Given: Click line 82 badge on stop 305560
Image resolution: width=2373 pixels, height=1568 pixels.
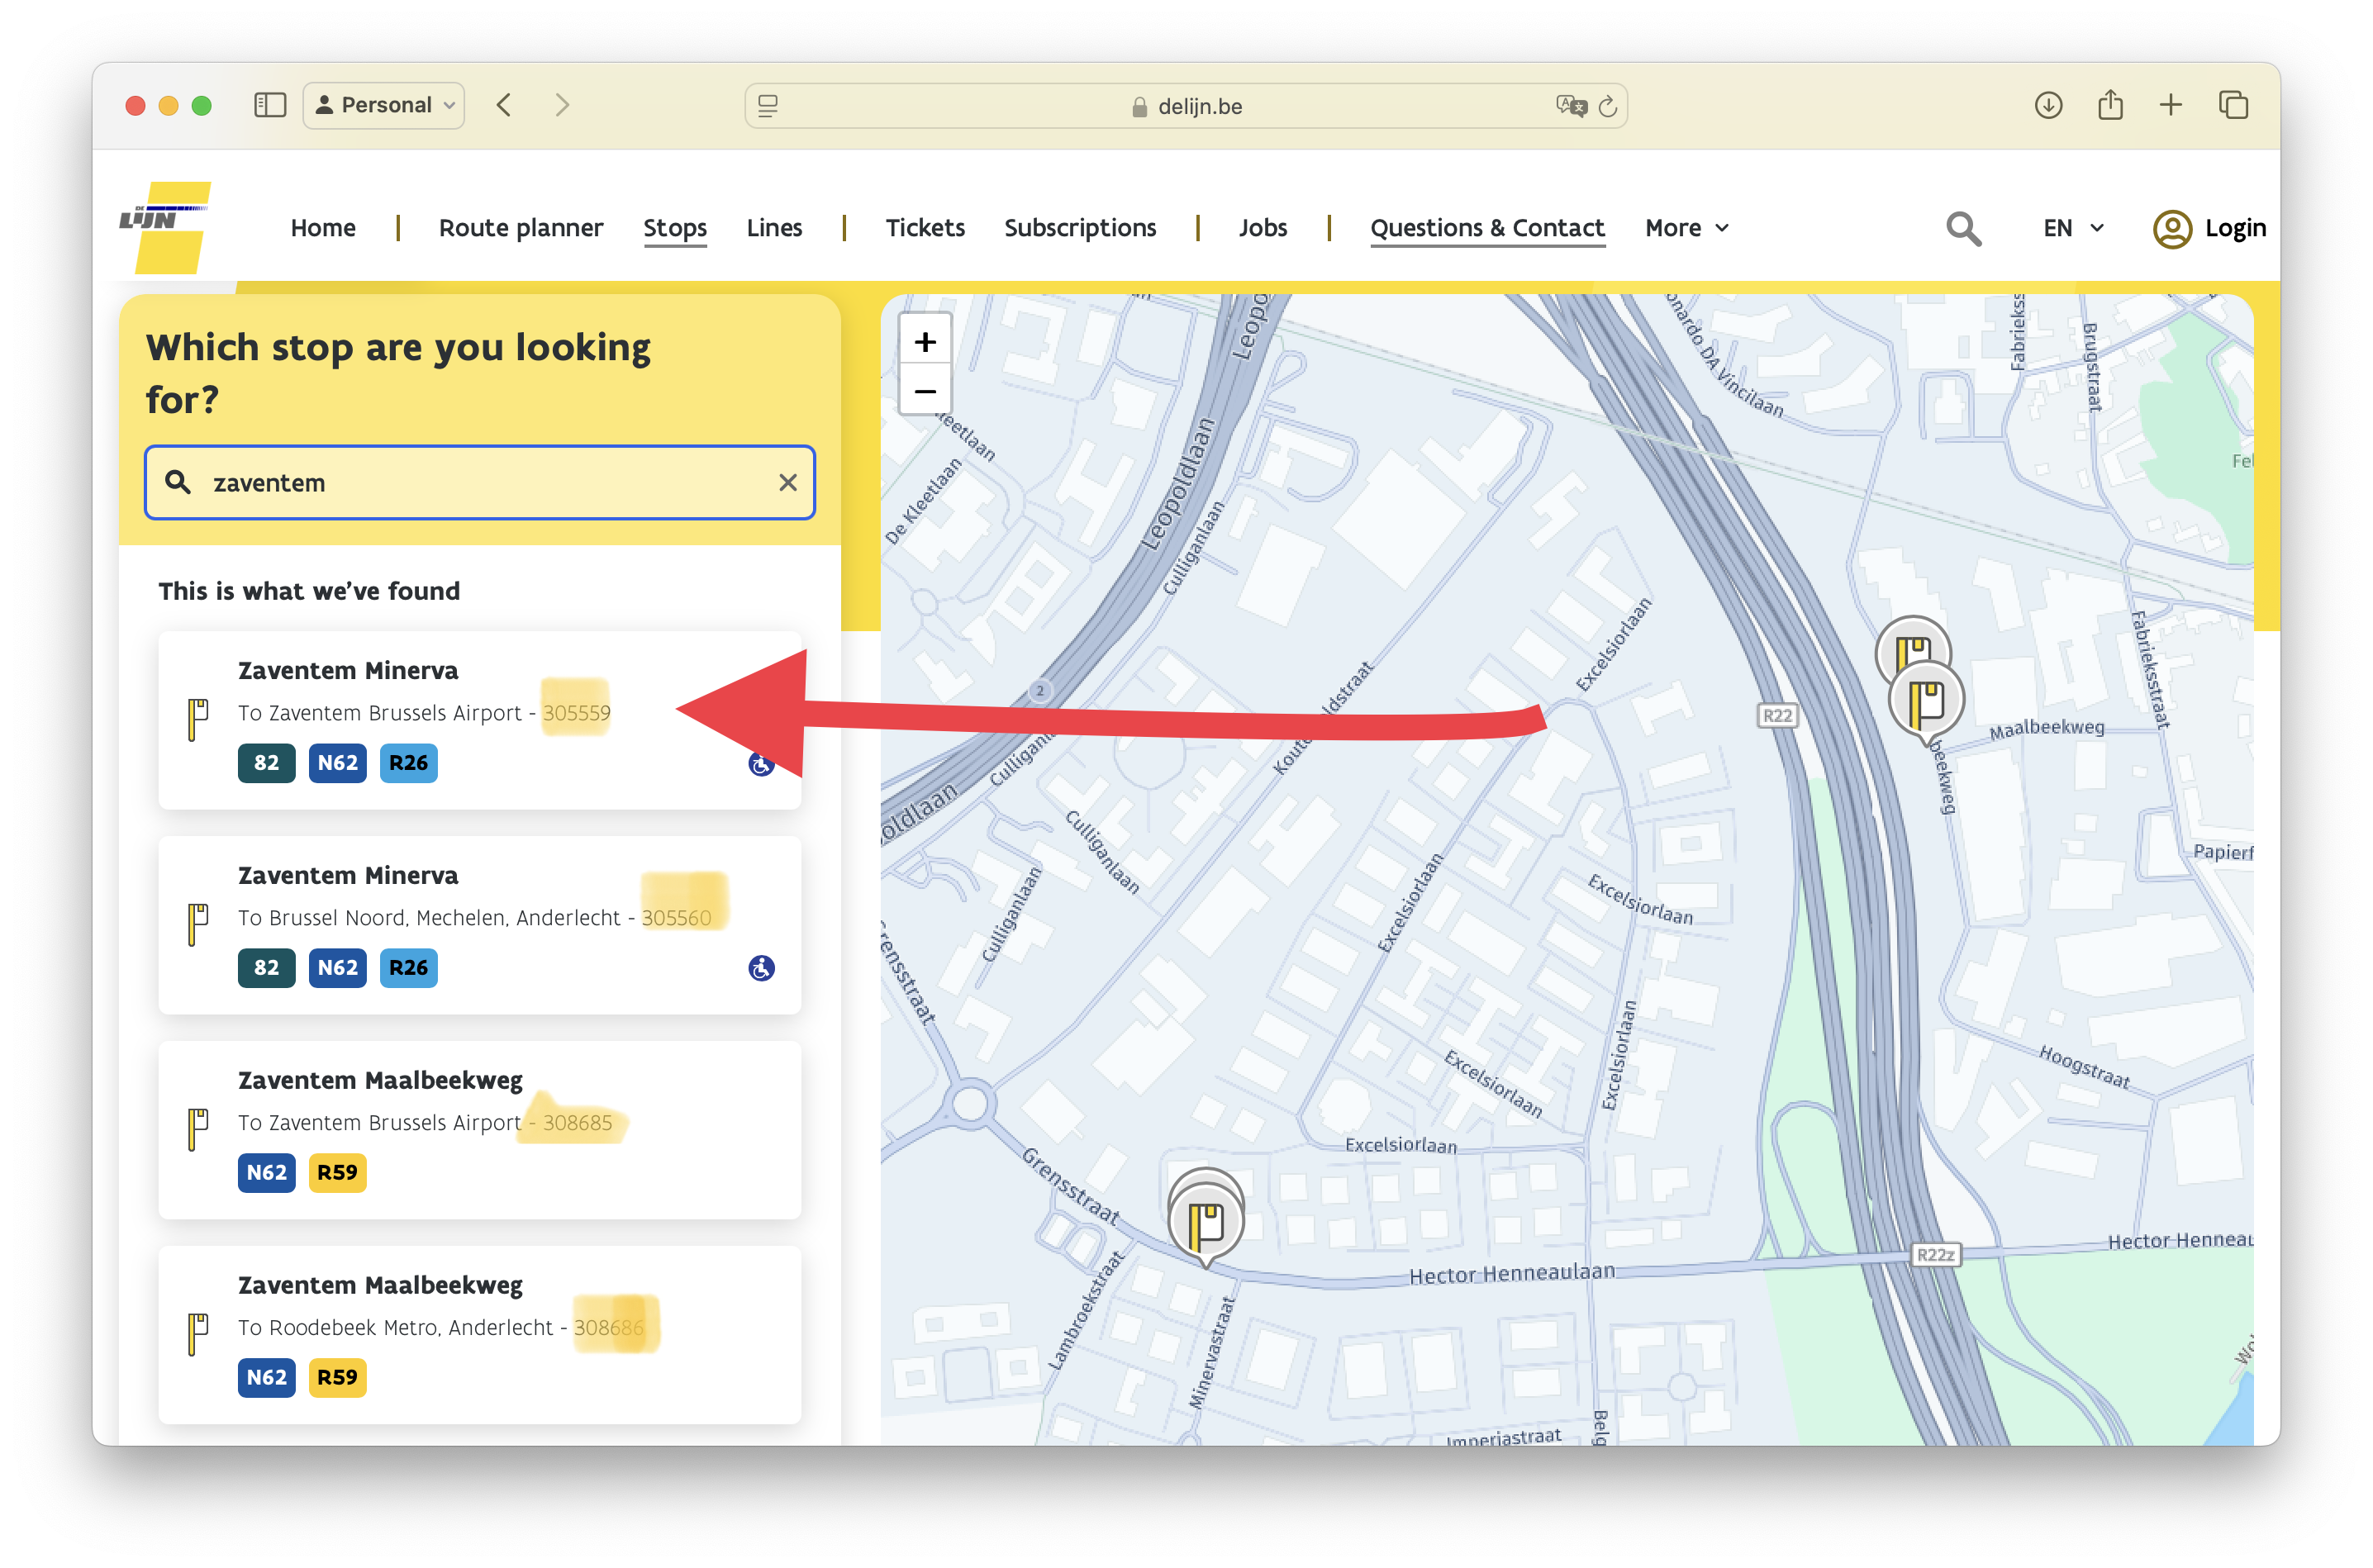Looking at the screenshot, I should pyautogui.click(x=266, y=968).
